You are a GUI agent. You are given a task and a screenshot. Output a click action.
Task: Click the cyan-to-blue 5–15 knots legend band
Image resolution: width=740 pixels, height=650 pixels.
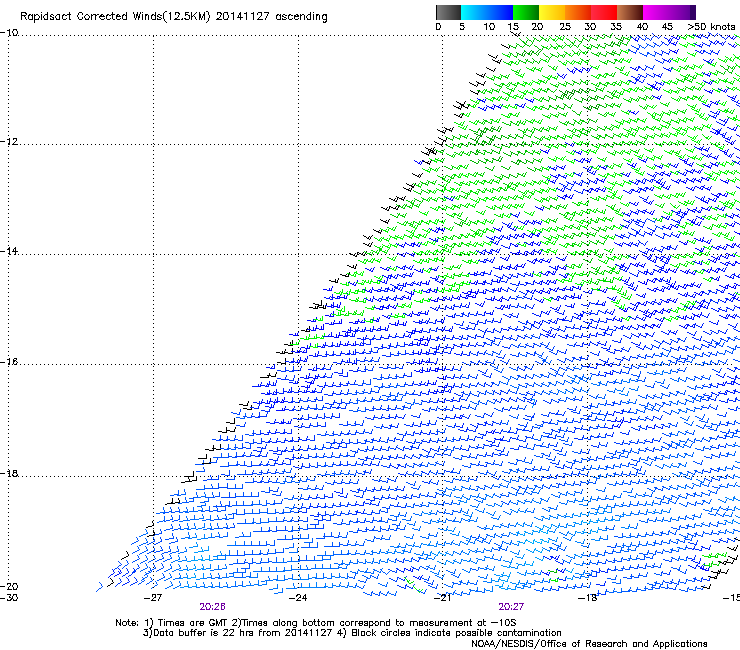(487, 12)
